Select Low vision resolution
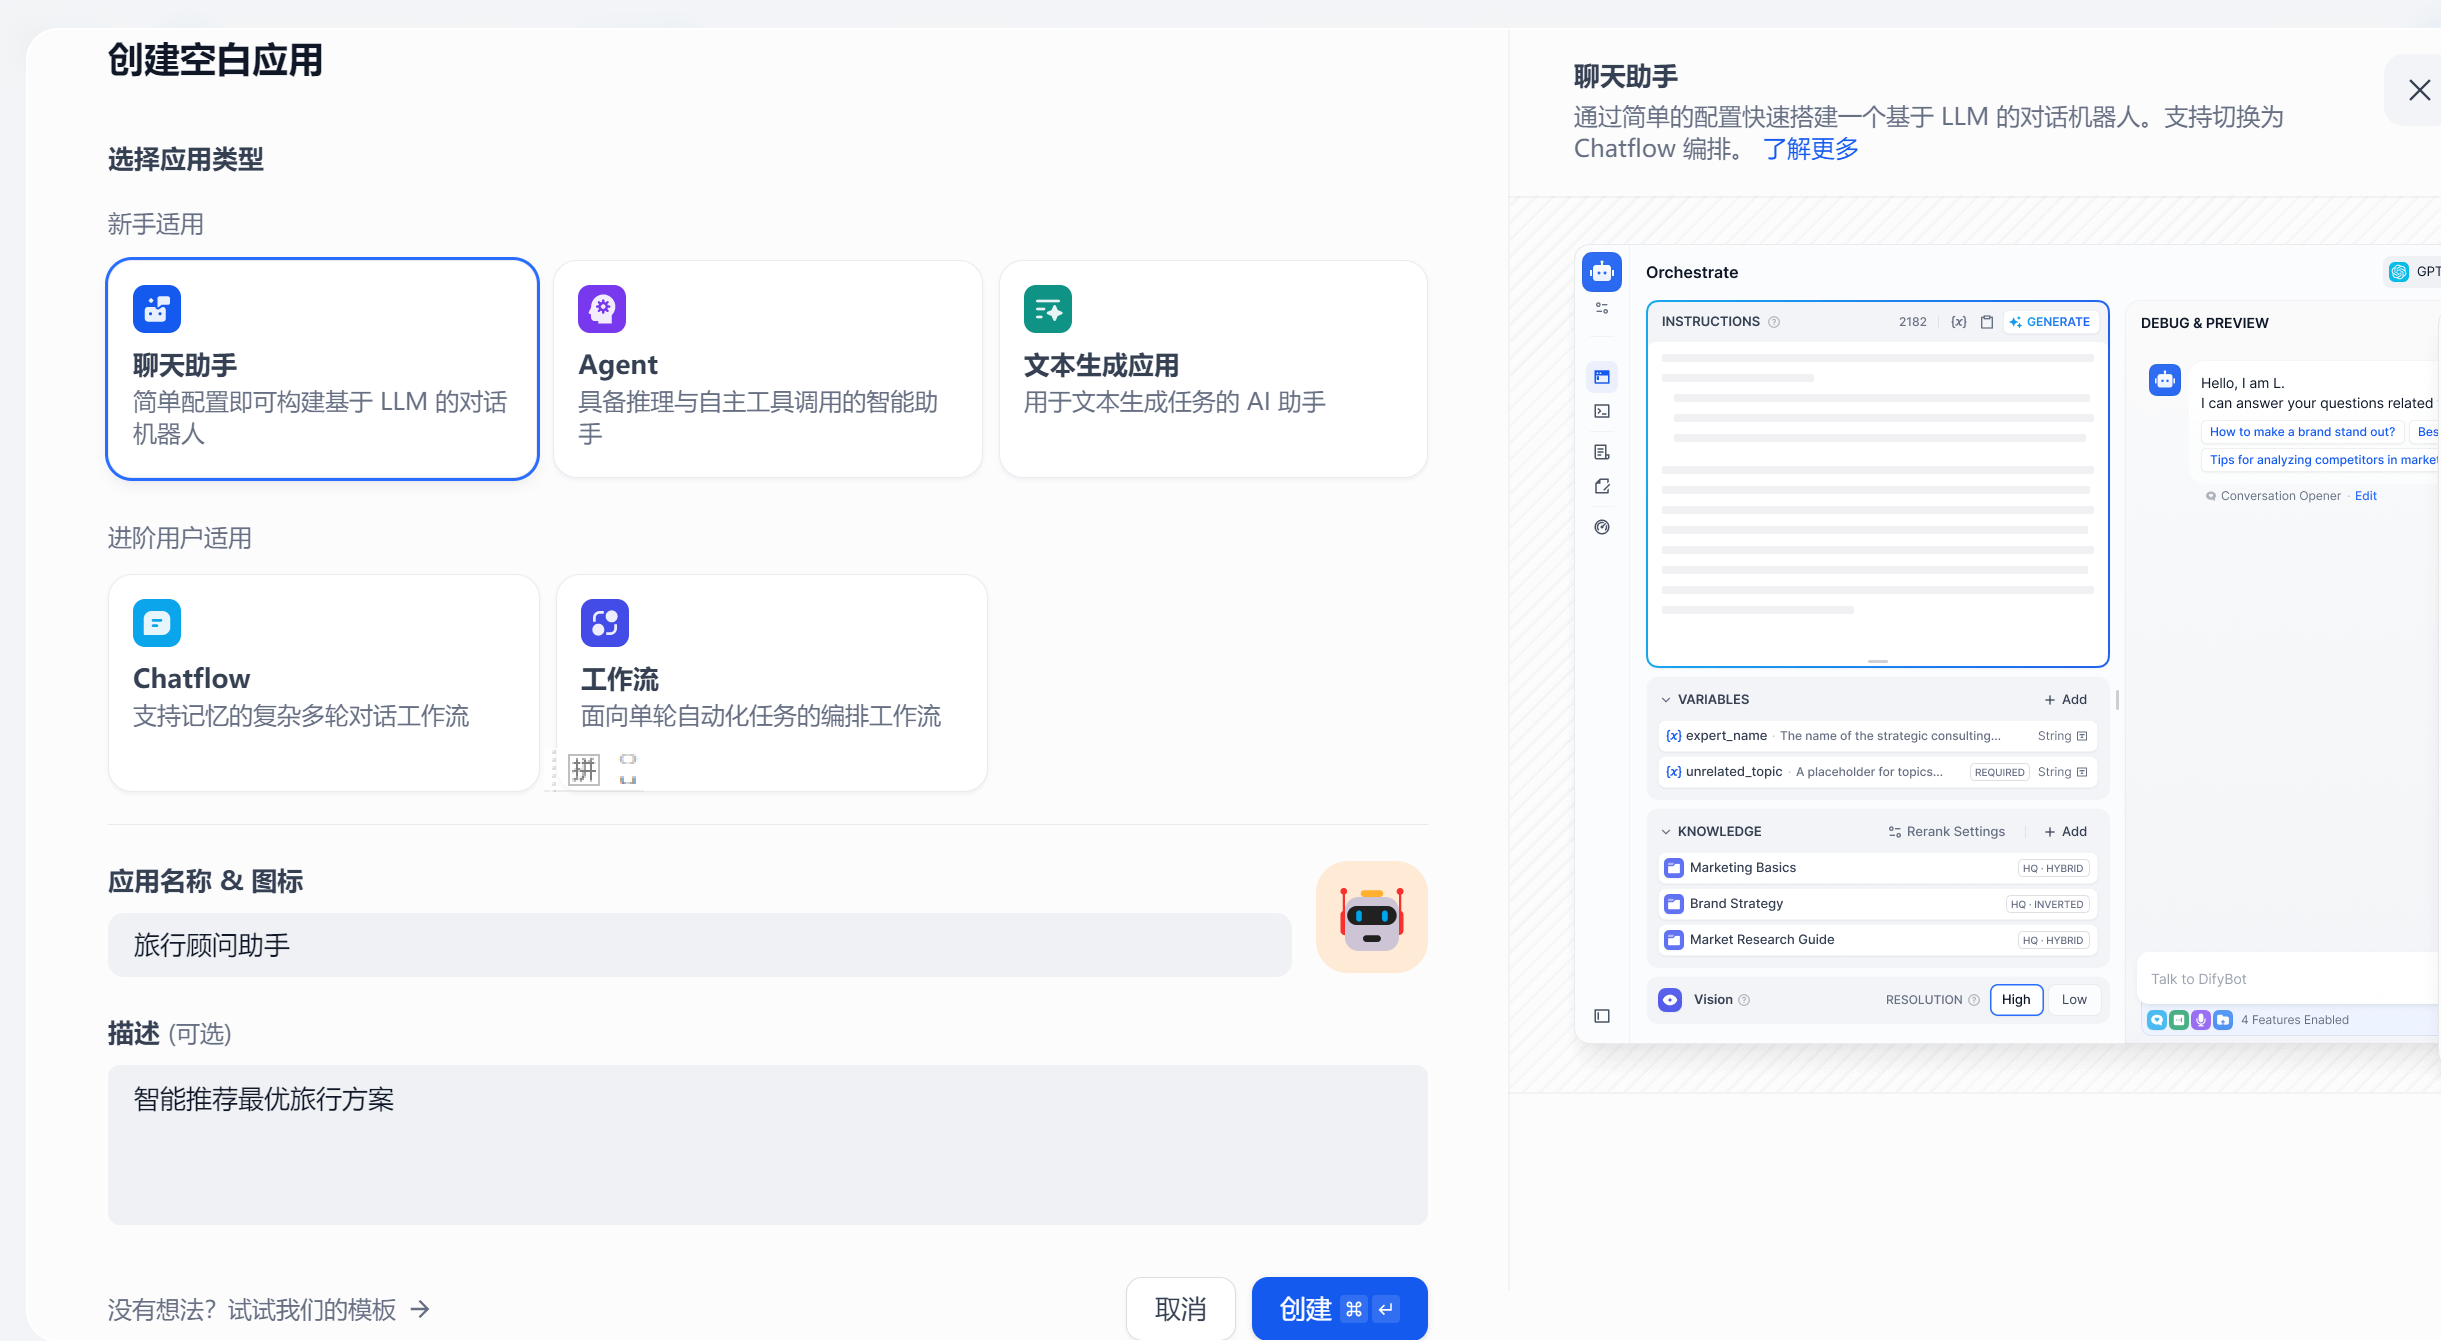The image size is (2441, 1341). 2073,999
